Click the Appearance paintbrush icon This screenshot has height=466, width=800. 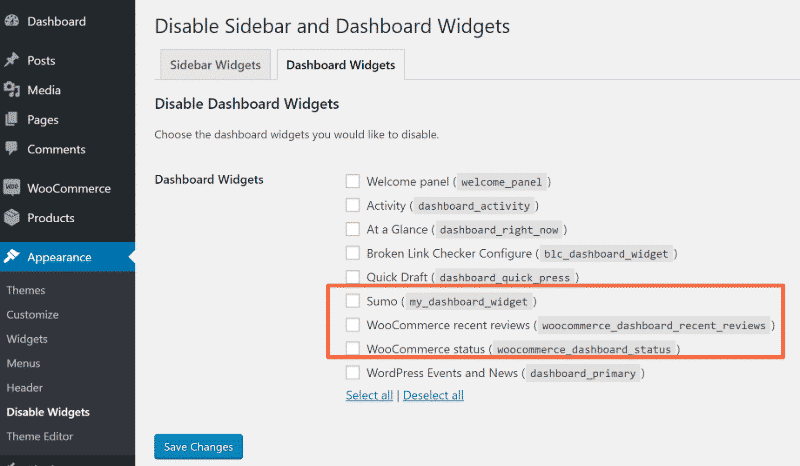click(12, 257)
